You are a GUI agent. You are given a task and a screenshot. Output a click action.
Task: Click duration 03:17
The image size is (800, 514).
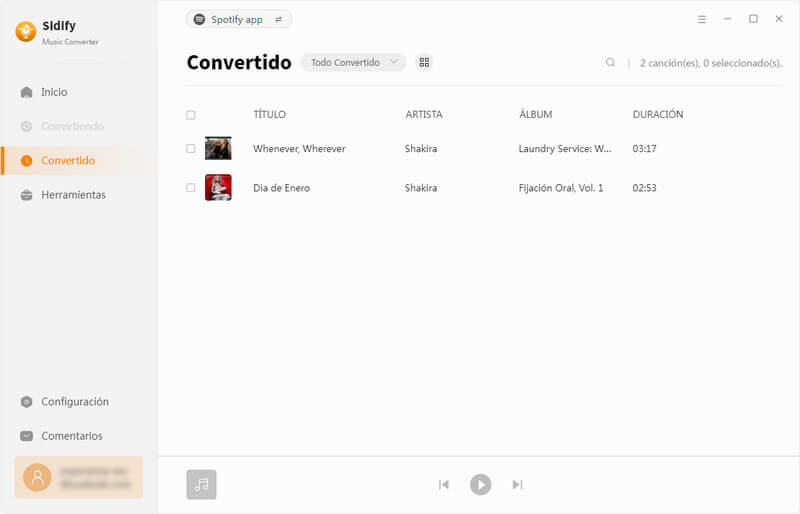pyautogui.click(x=644, y=149)
